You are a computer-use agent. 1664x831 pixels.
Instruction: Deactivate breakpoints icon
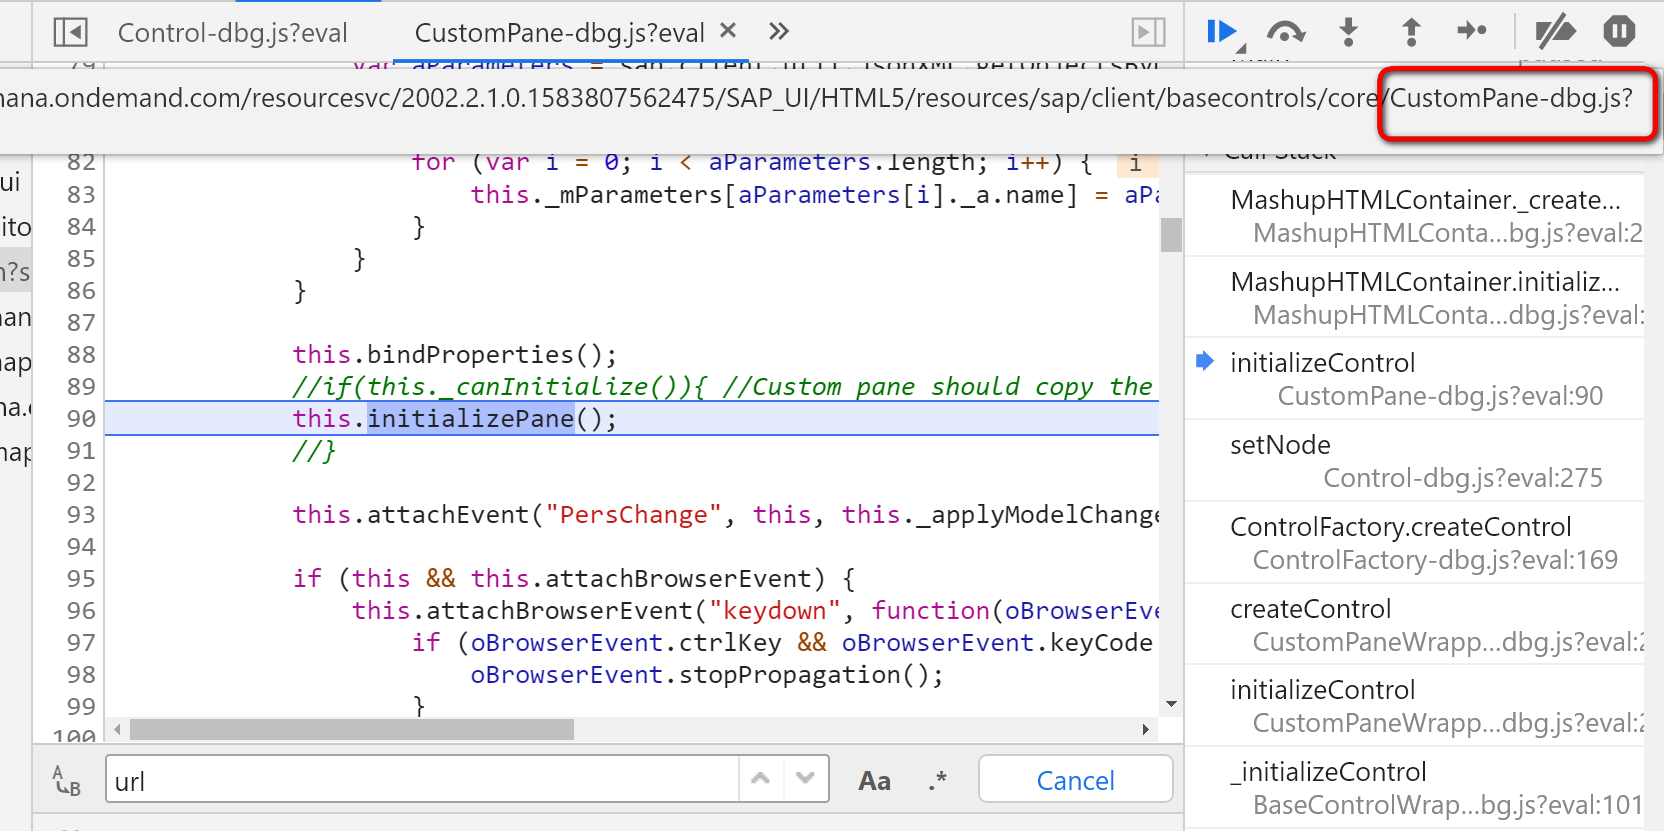1555,32
